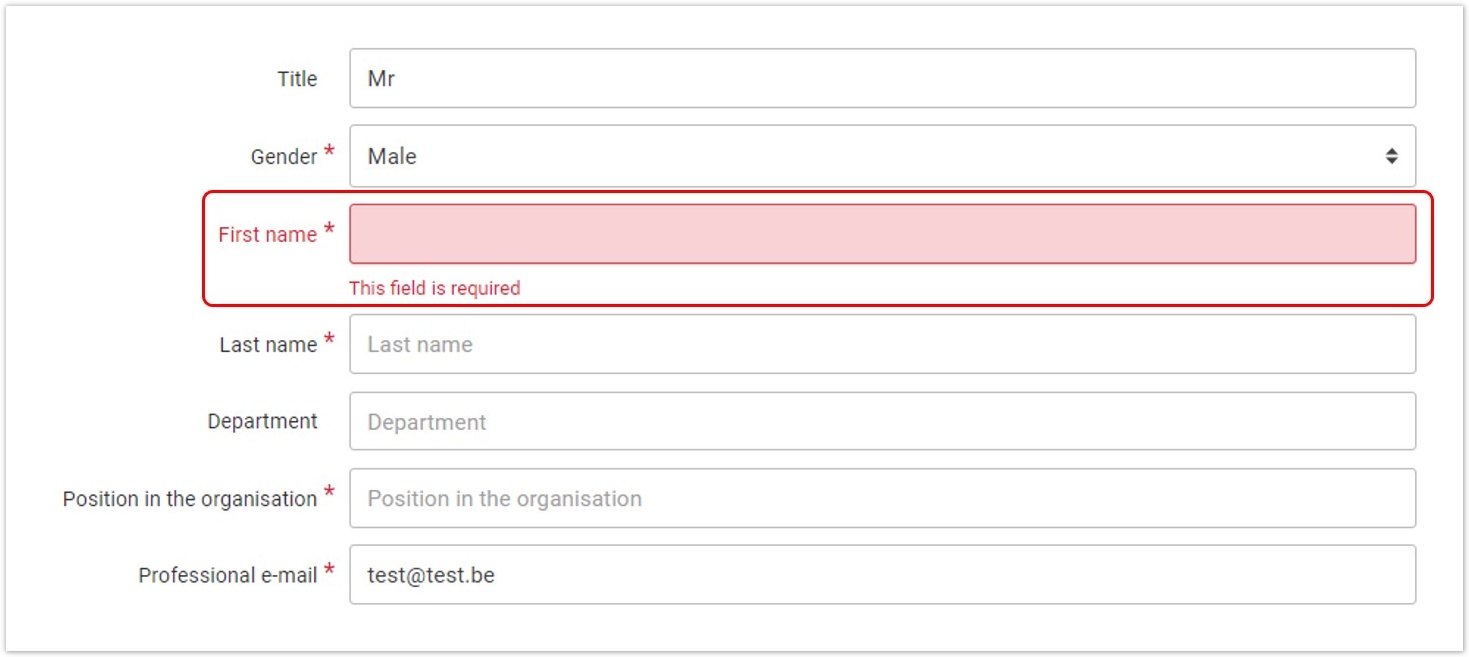Focus the empty red First name field
This screenshot has height=657, width=1469.
point(882,234)
